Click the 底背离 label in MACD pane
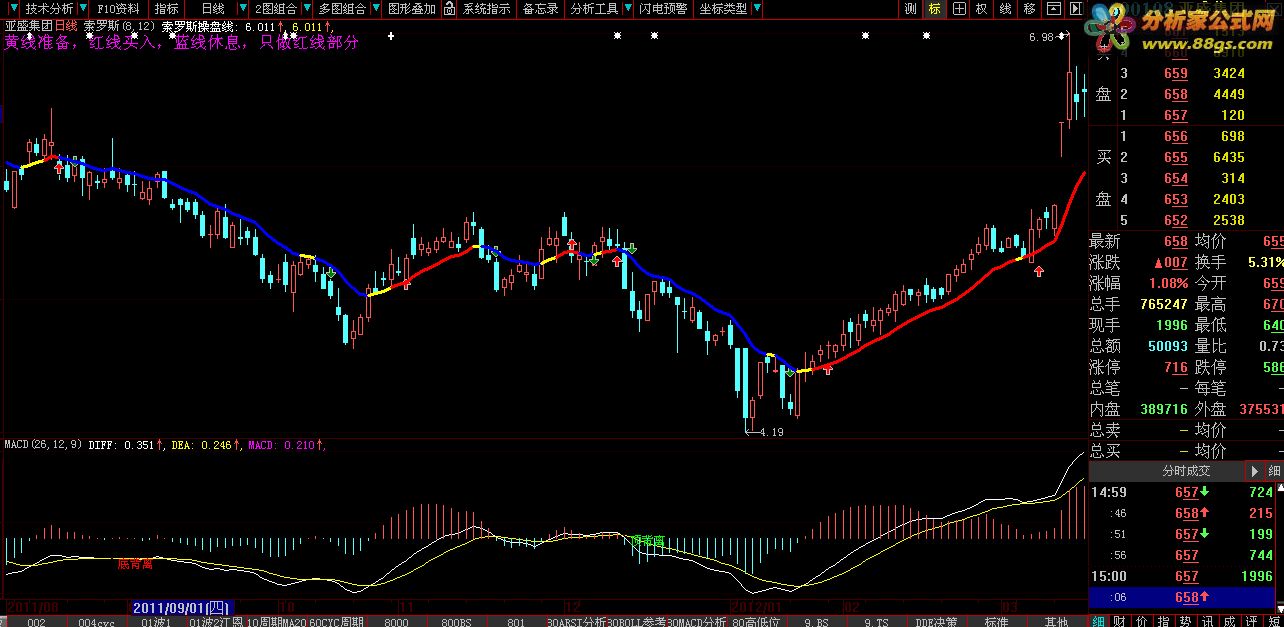 click(135, 564)
